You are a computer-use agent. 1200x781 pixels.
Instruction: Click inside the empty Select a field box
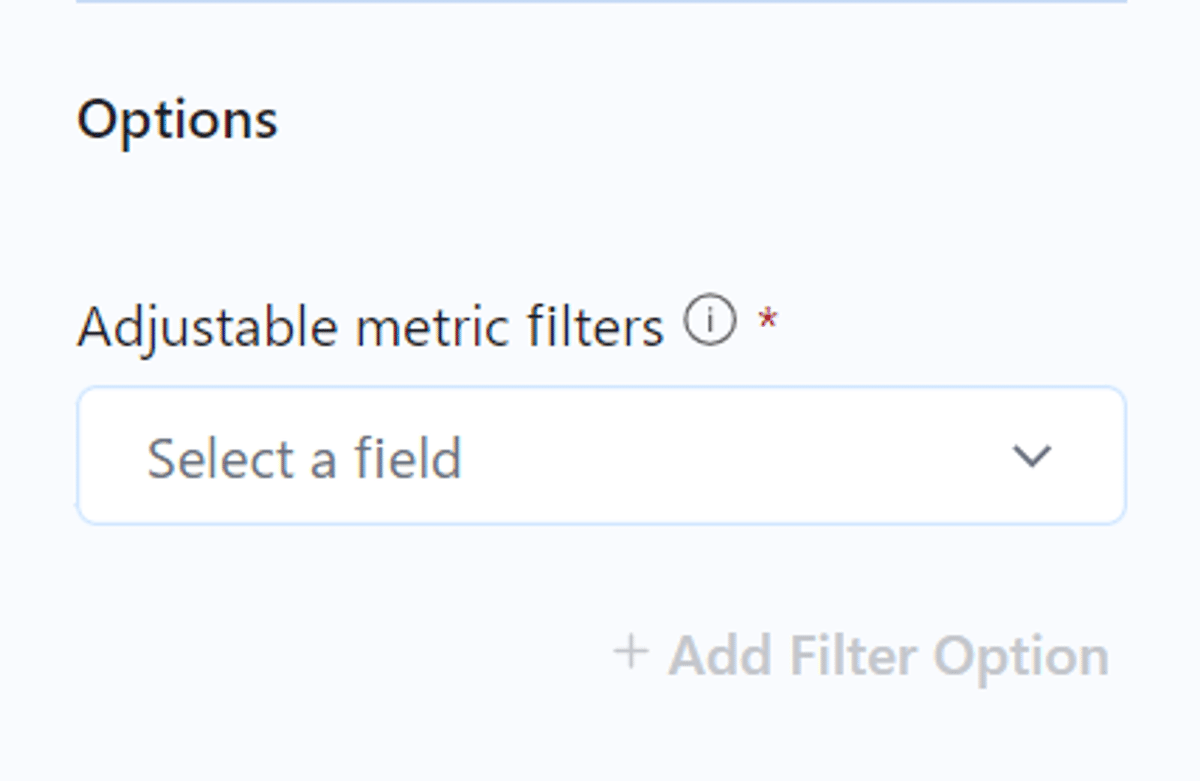coord(602,456)
